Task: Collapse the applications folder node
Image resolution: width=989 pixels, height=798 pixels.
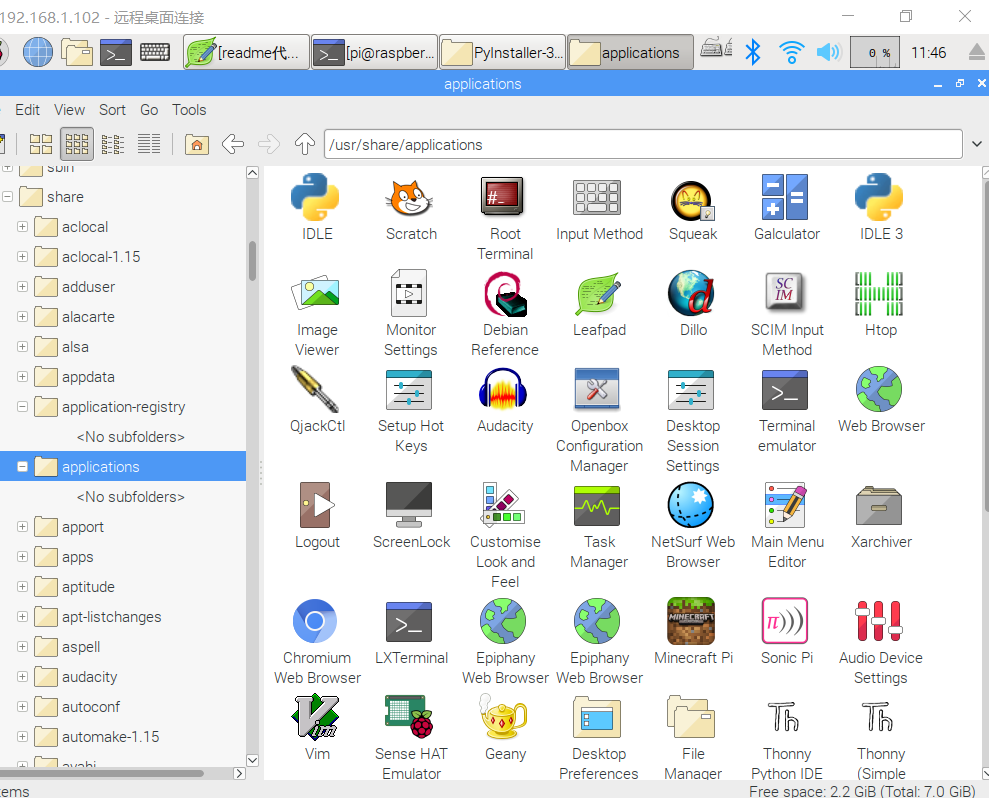Action: click(x=23, y=467)
